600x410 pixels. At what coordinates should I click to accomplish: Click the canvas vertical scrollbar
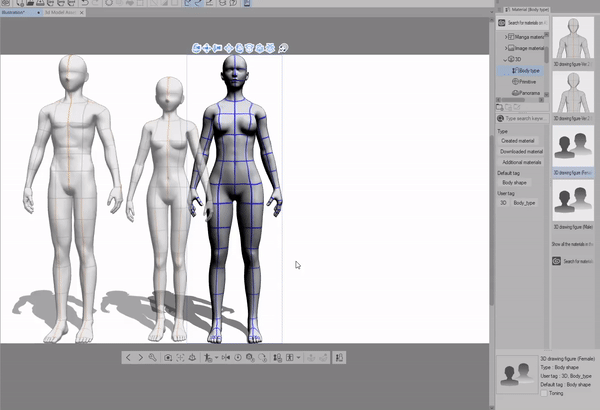point(492,220)
